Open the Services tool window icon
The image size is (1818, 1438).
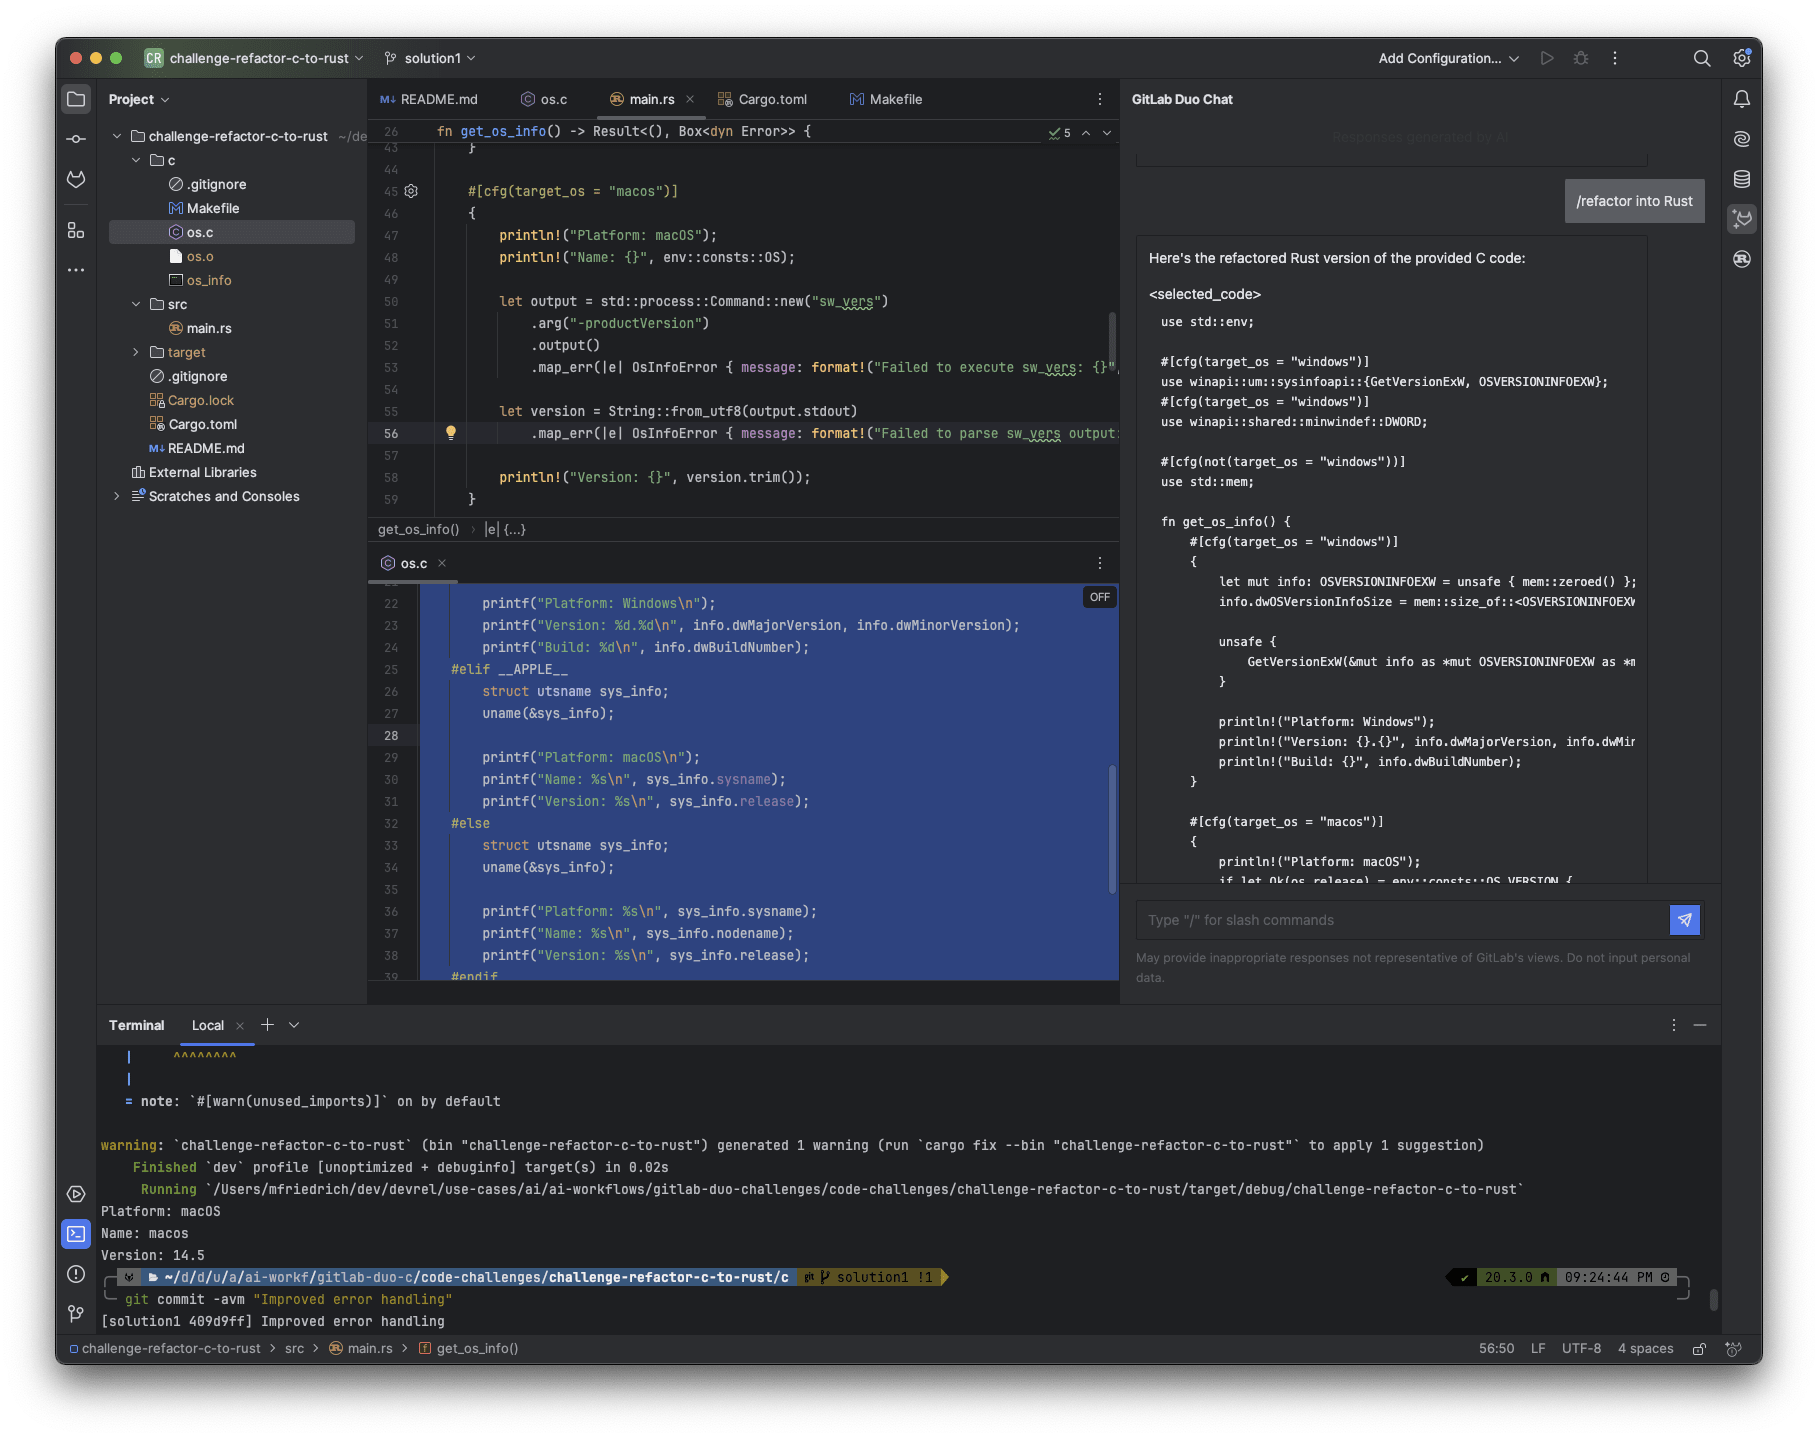[76, 1194]
